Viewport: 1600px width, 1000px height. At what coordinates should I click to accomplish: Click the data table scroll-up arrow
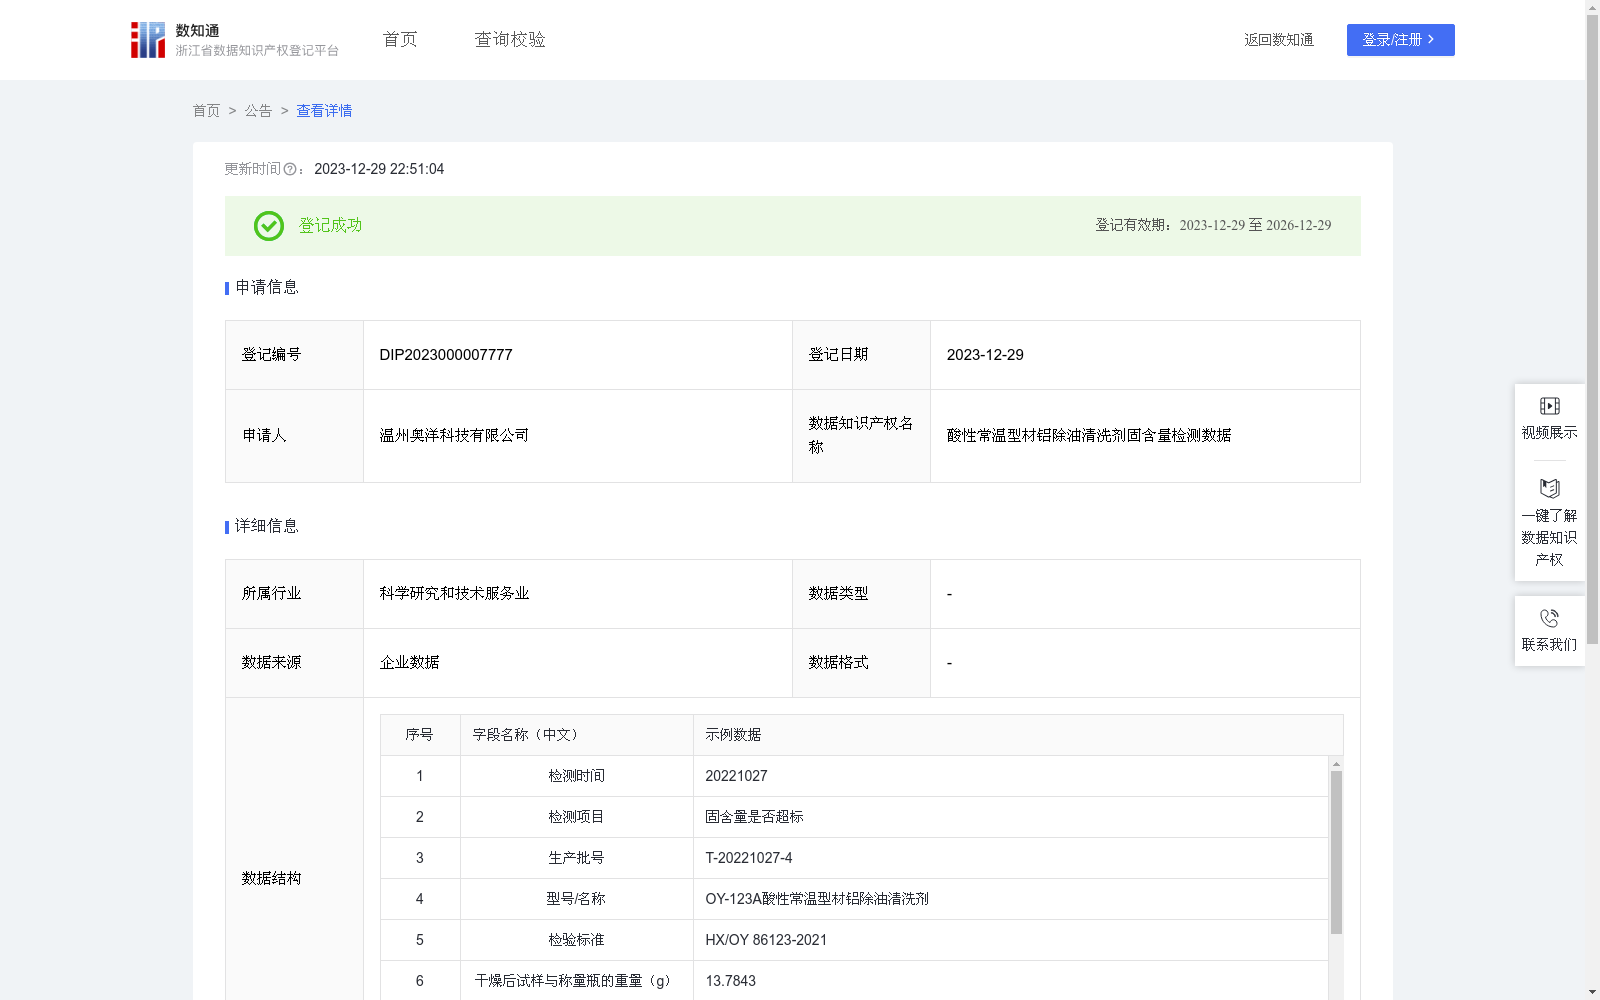1336,763
